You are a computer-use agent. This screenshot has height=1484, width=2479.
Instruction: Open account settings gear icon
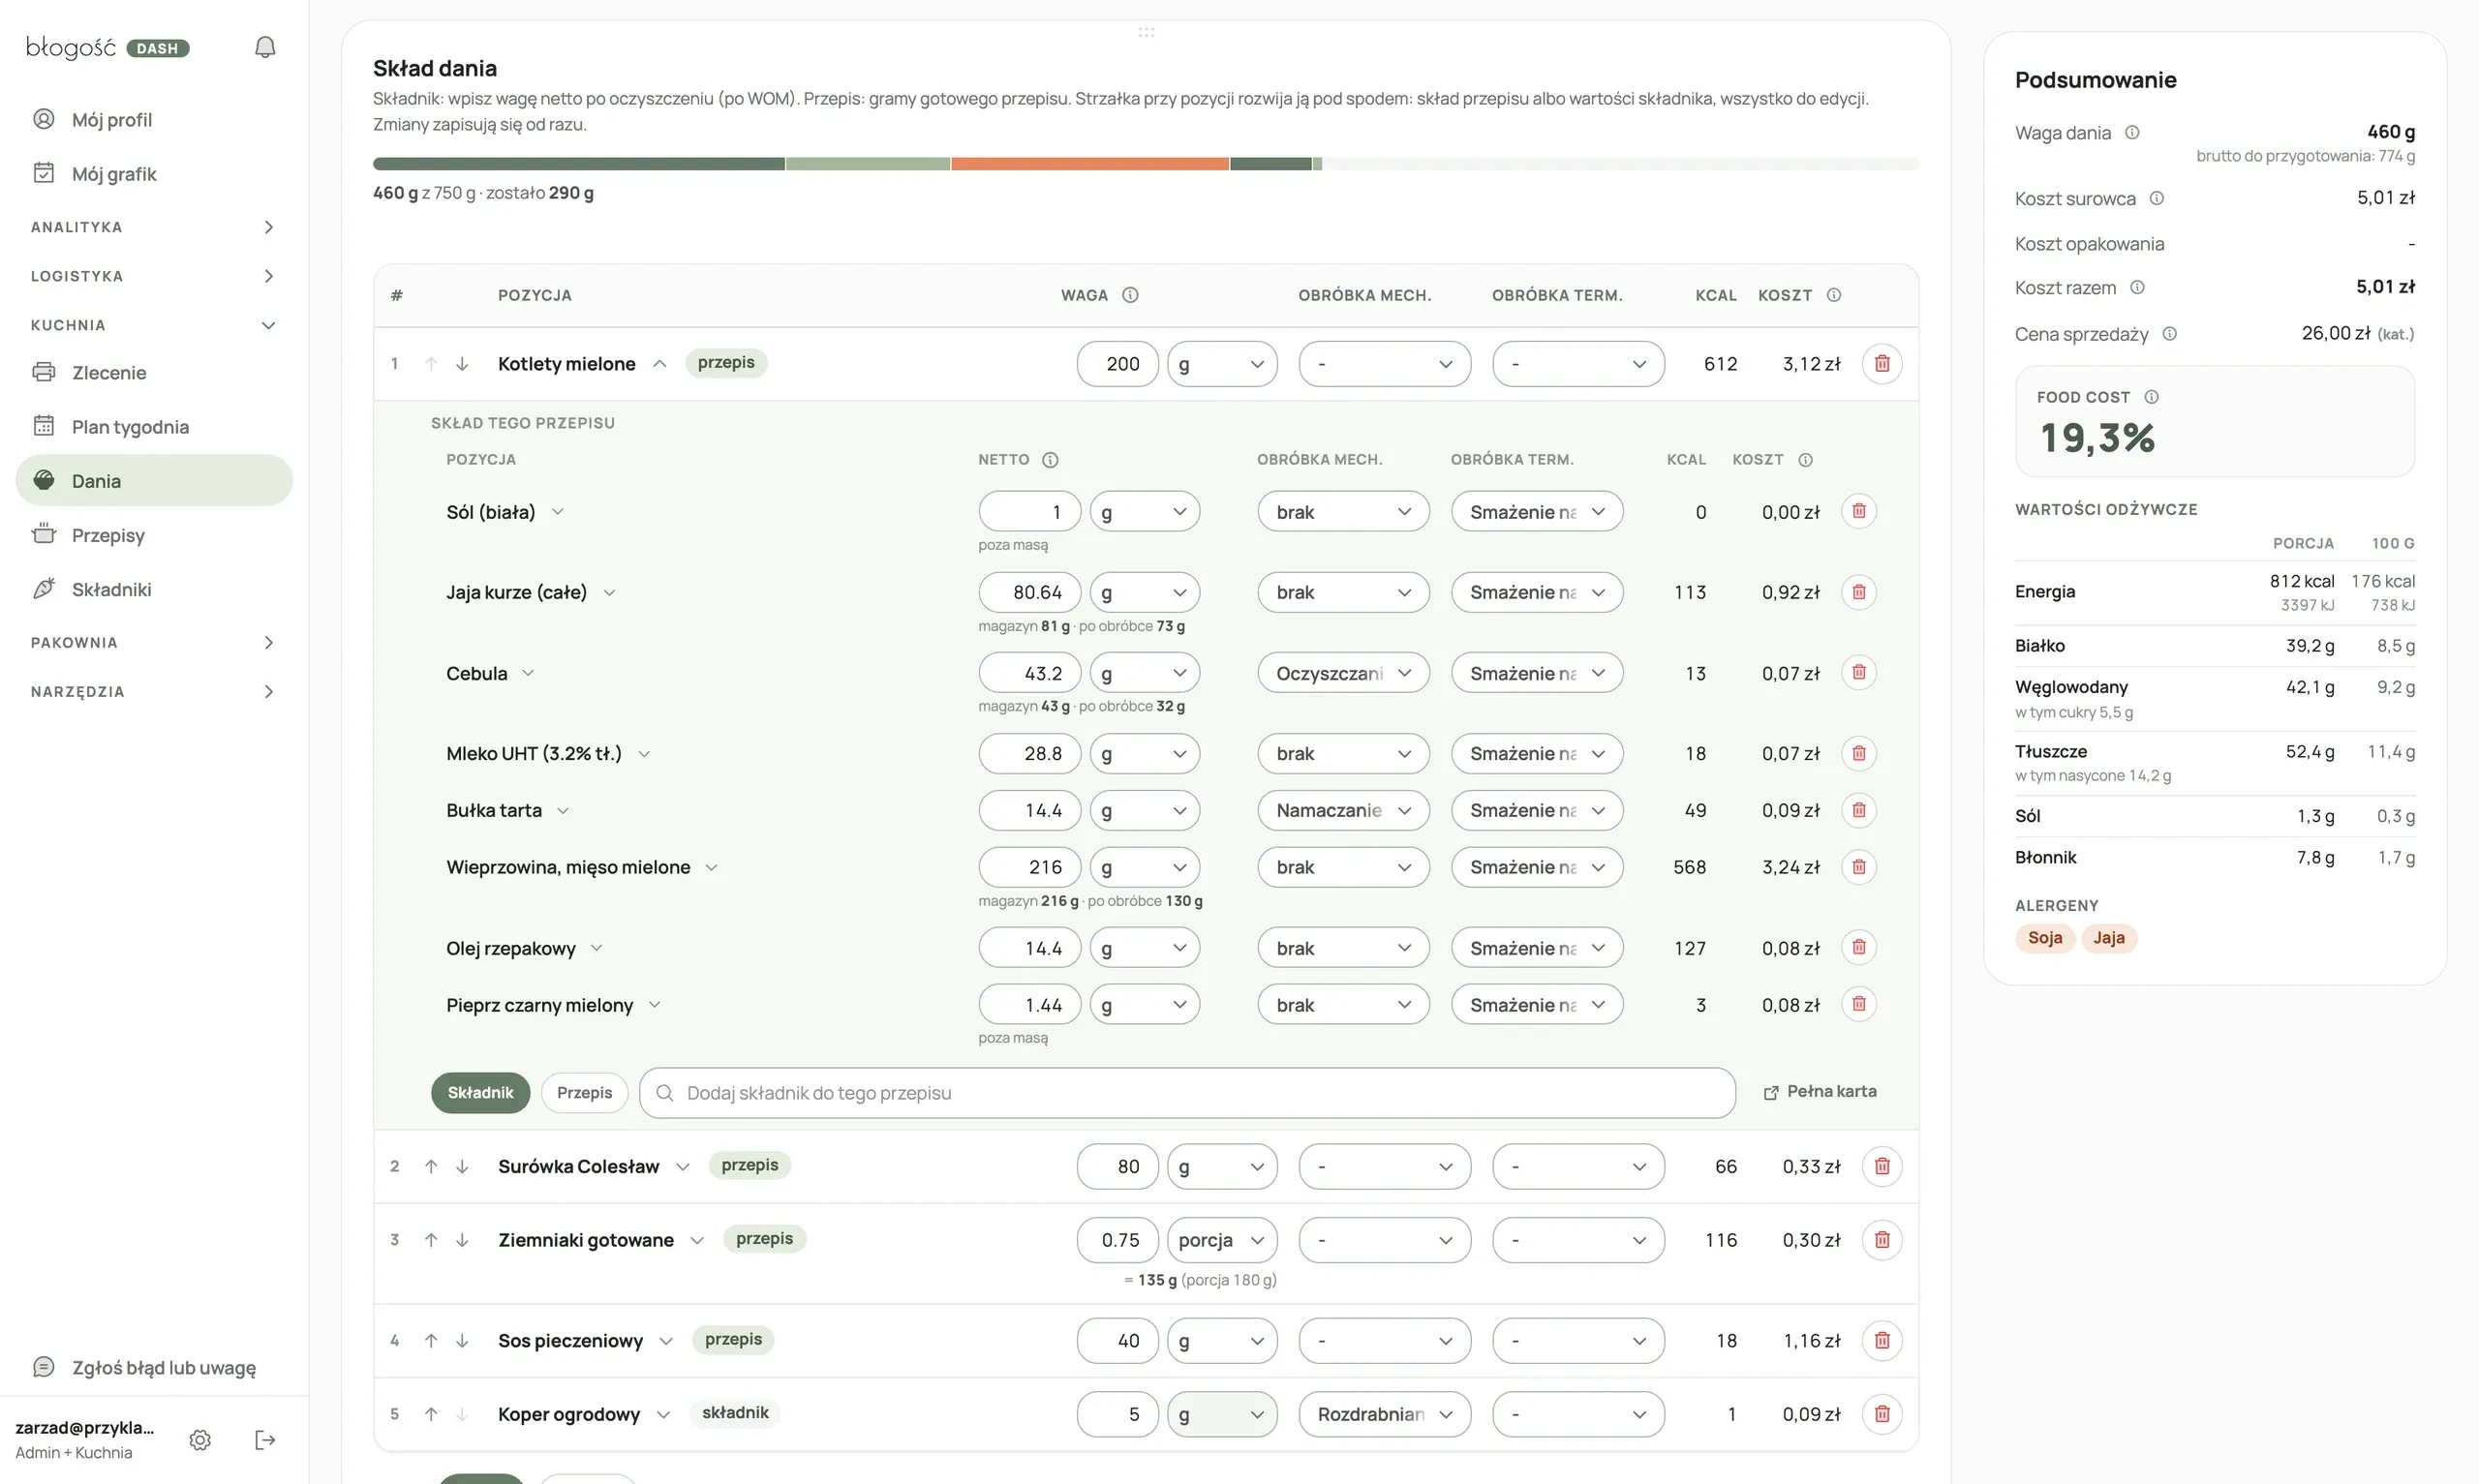pyautogui.click(x=200, y=1440)
